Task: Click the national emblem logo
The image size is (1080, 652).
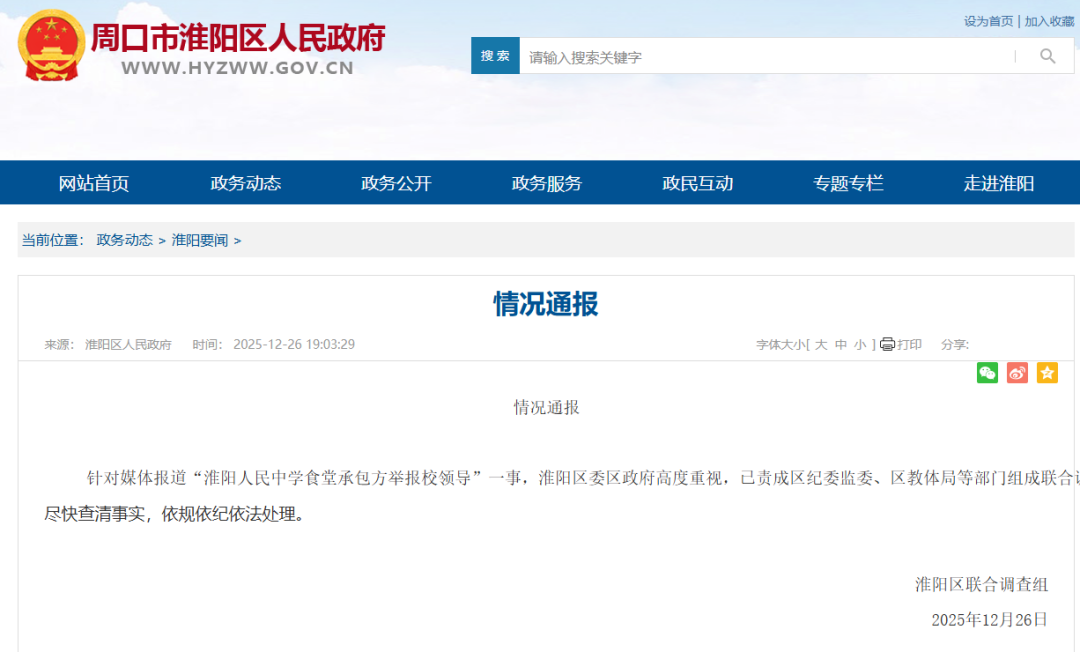Action: coord(52,46)
